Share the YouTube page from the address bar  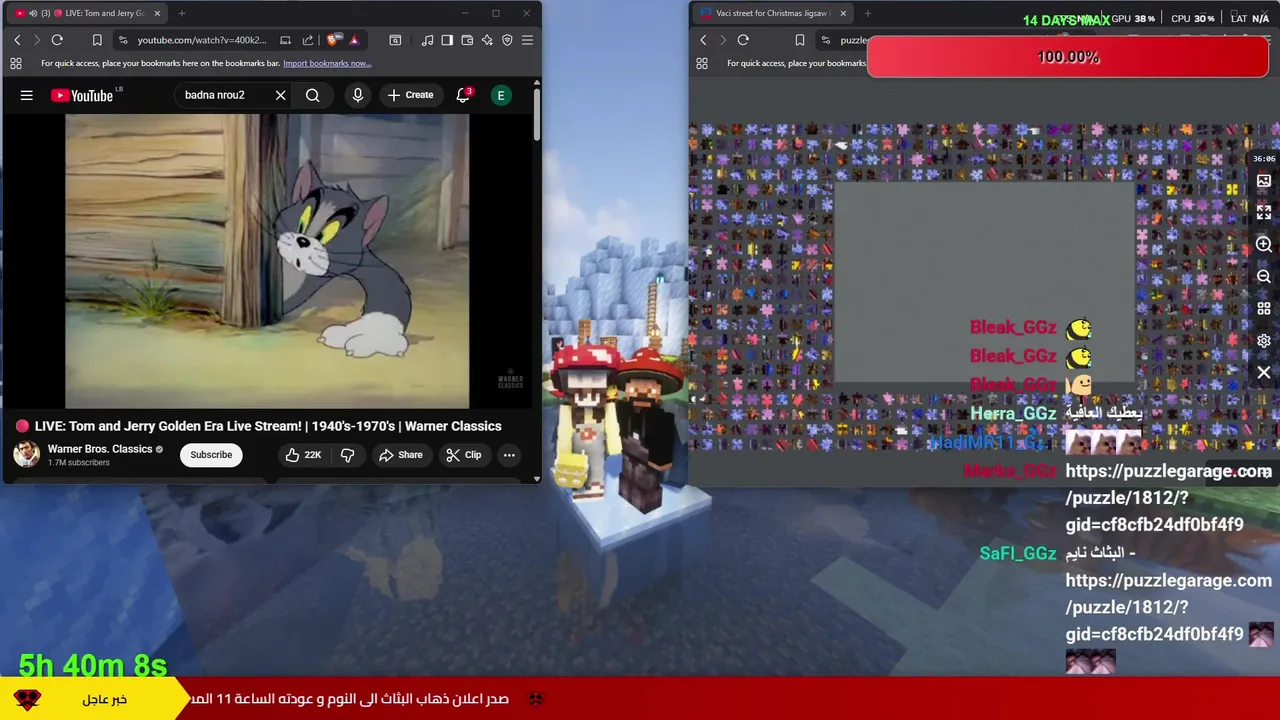pyautogui.click(x=307, y=40)
